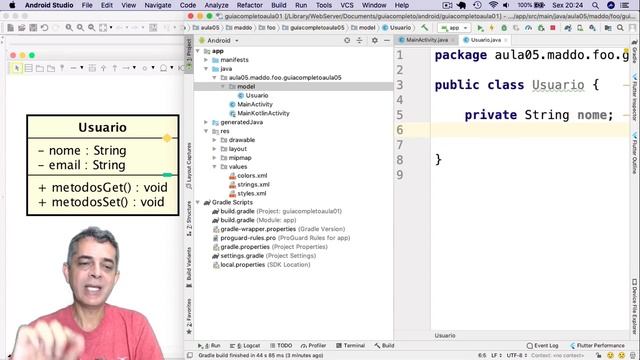The height and width of the screenshot is (360, 640).
Task: Open the Event Log
Action: 542,346
